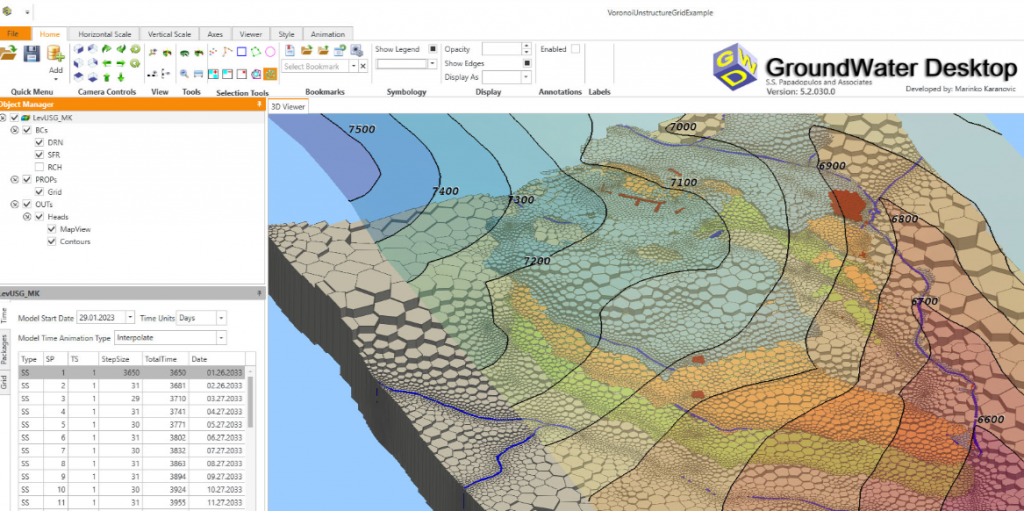Click the Open folder icon in Quick Menu
Screen dimensions: 1024x511
tap(10, 55)
